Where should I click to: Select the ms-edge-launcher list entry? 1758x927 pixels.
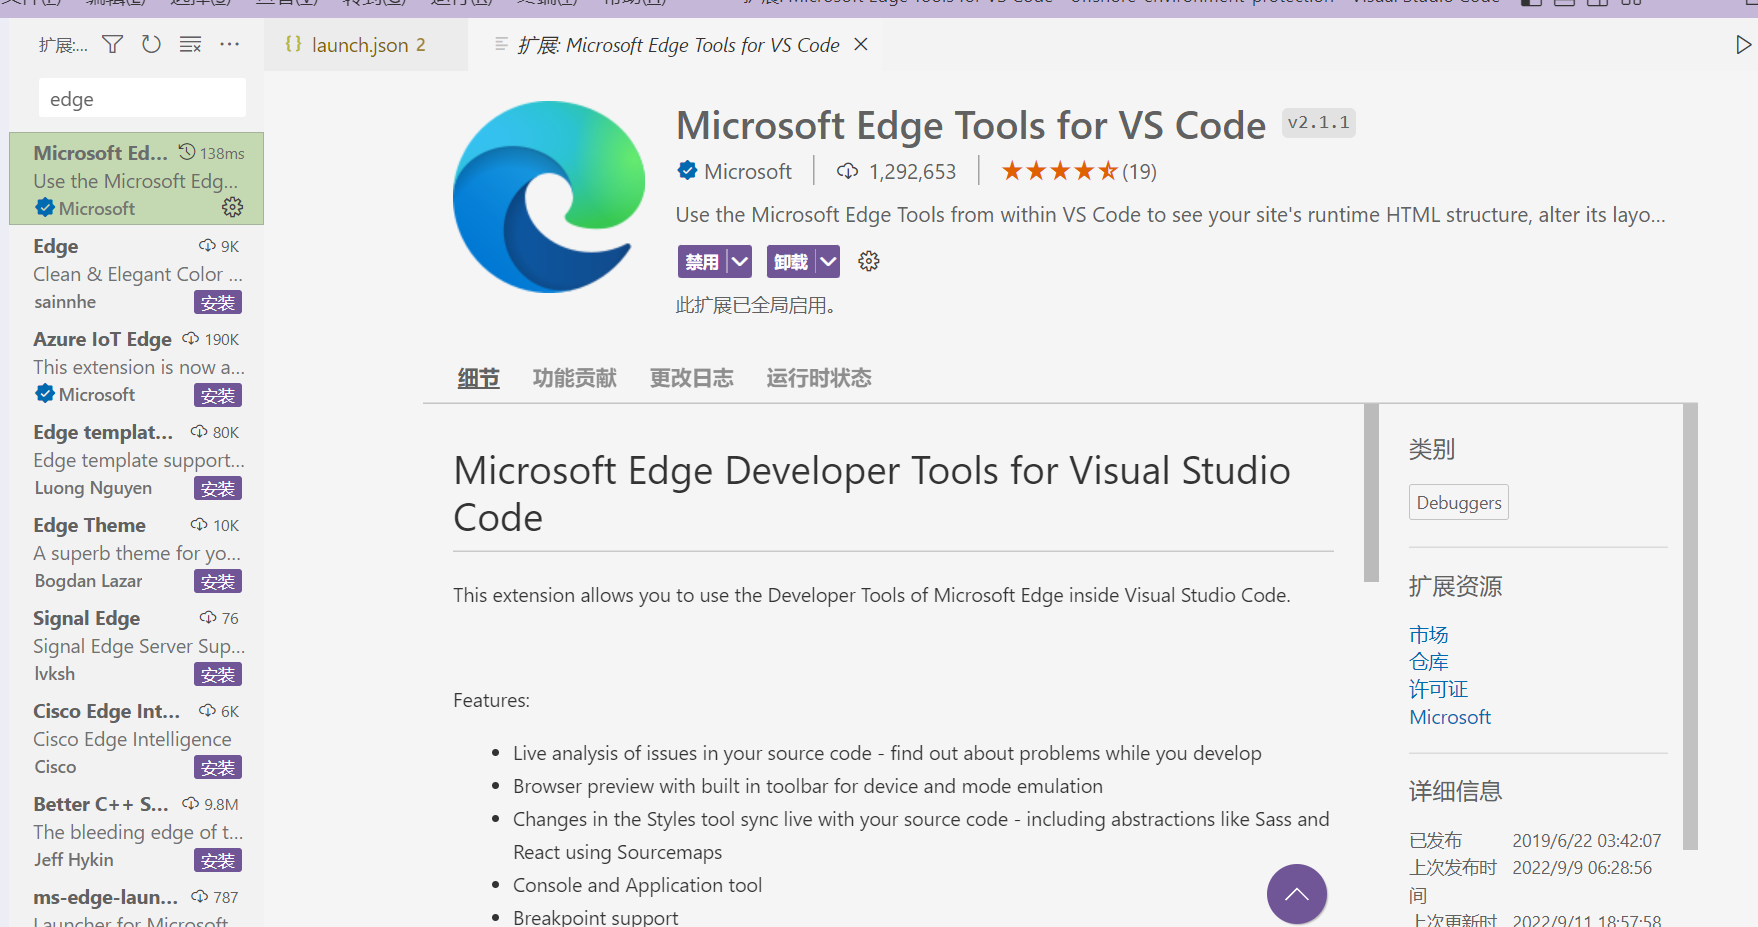[x=137, y=903]
